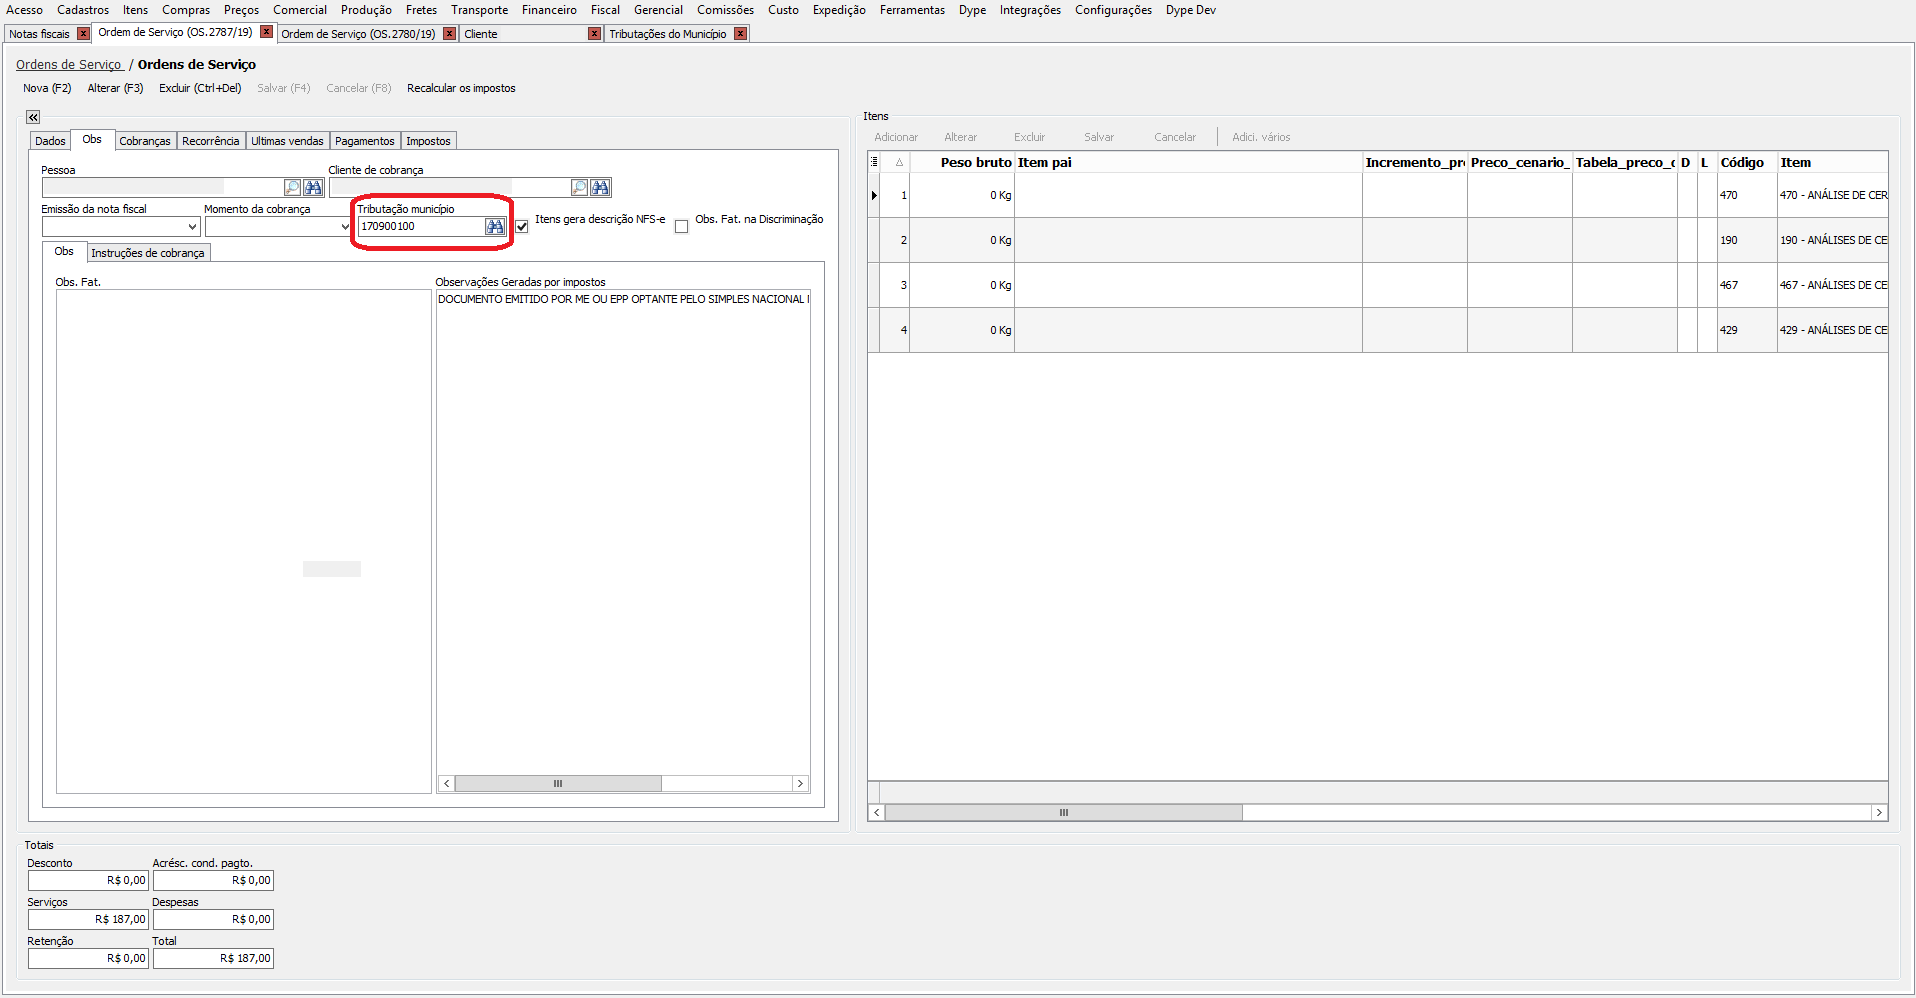The image size is (1916, 998).
Task: Click left arrow of the Itens grid scrollbar
Action: pos(877,813)
